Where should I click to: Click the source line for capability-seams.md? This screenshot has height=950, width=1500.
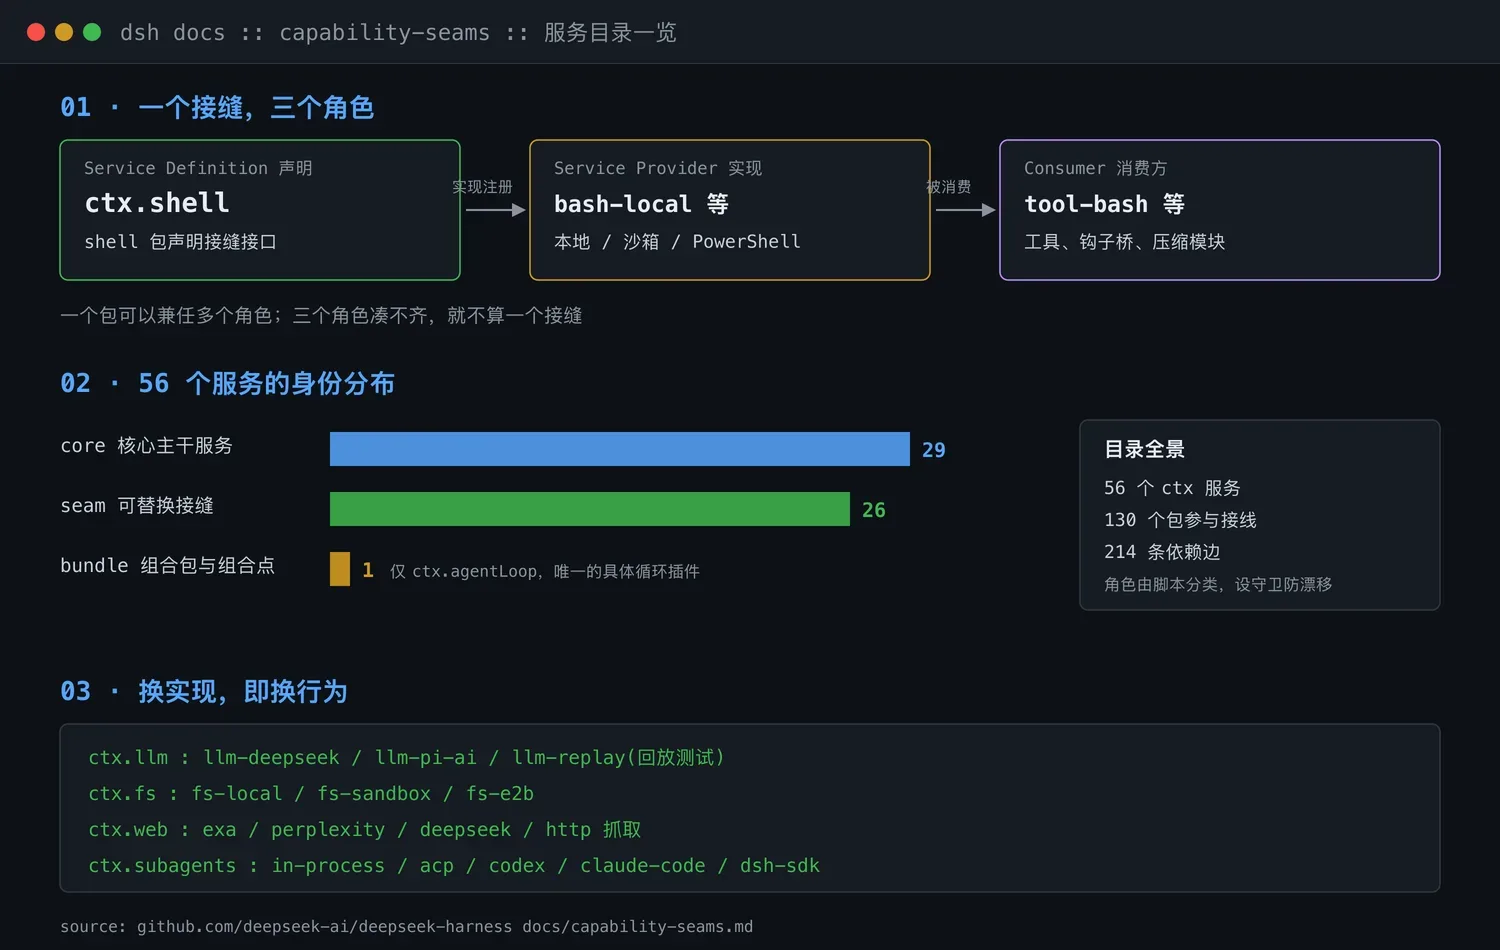coord(406,927)
